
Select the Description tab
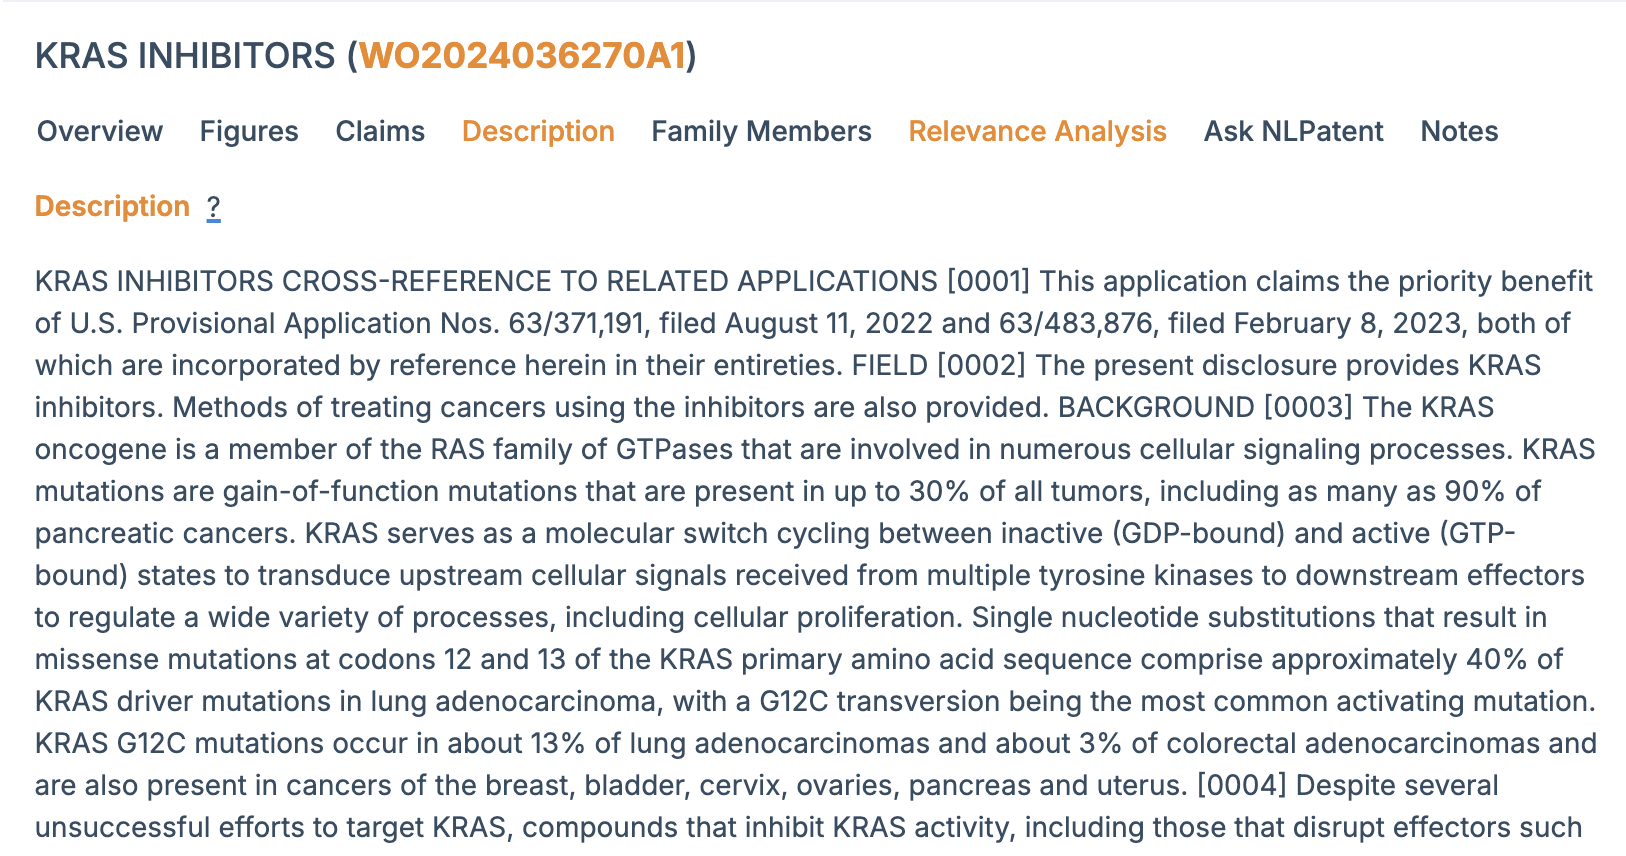538,131
